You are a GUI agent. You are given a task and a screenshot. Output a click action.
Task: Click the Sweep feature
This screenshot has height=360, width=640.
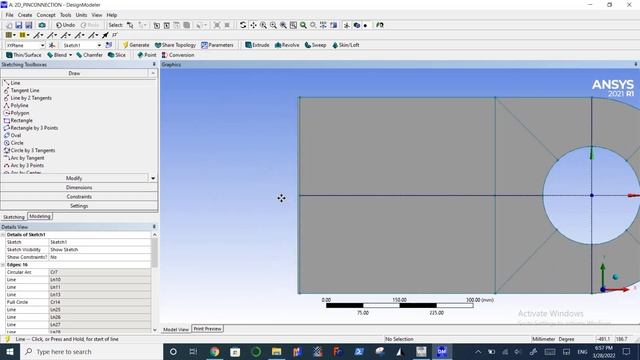[x=316, y=45]
